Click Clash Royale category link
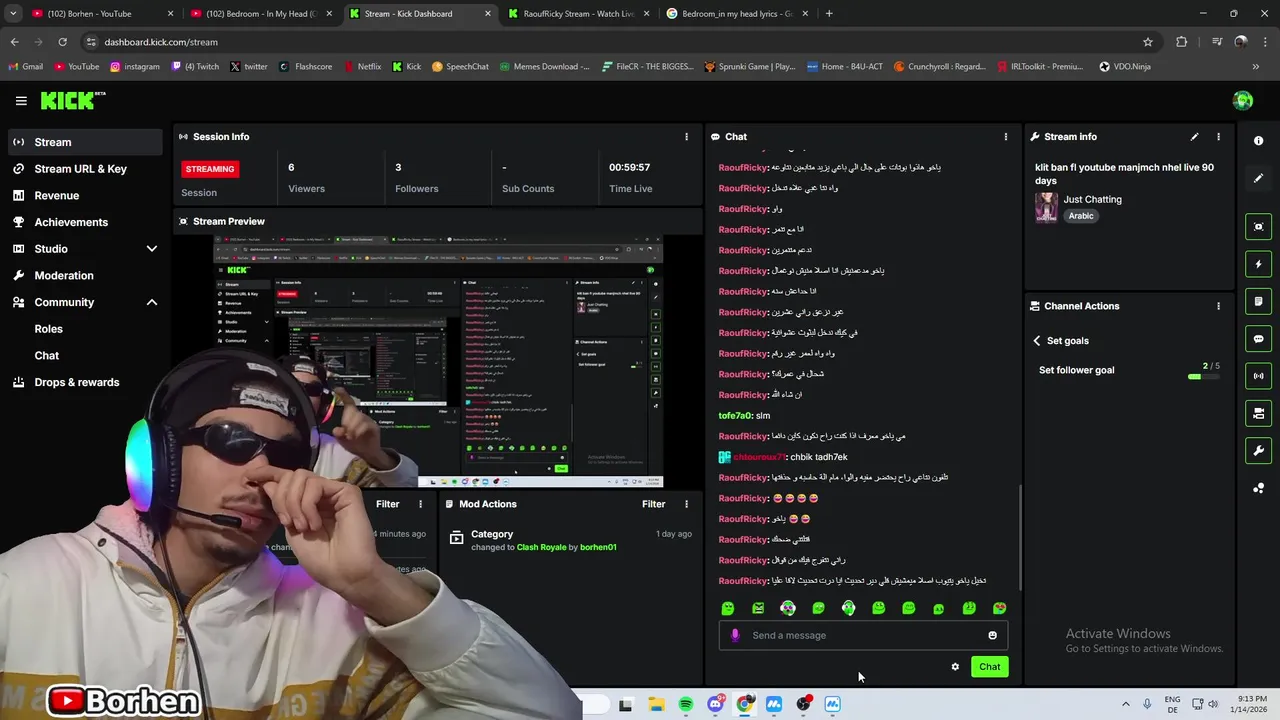1280x720 pixels. [x=541, y=548]
